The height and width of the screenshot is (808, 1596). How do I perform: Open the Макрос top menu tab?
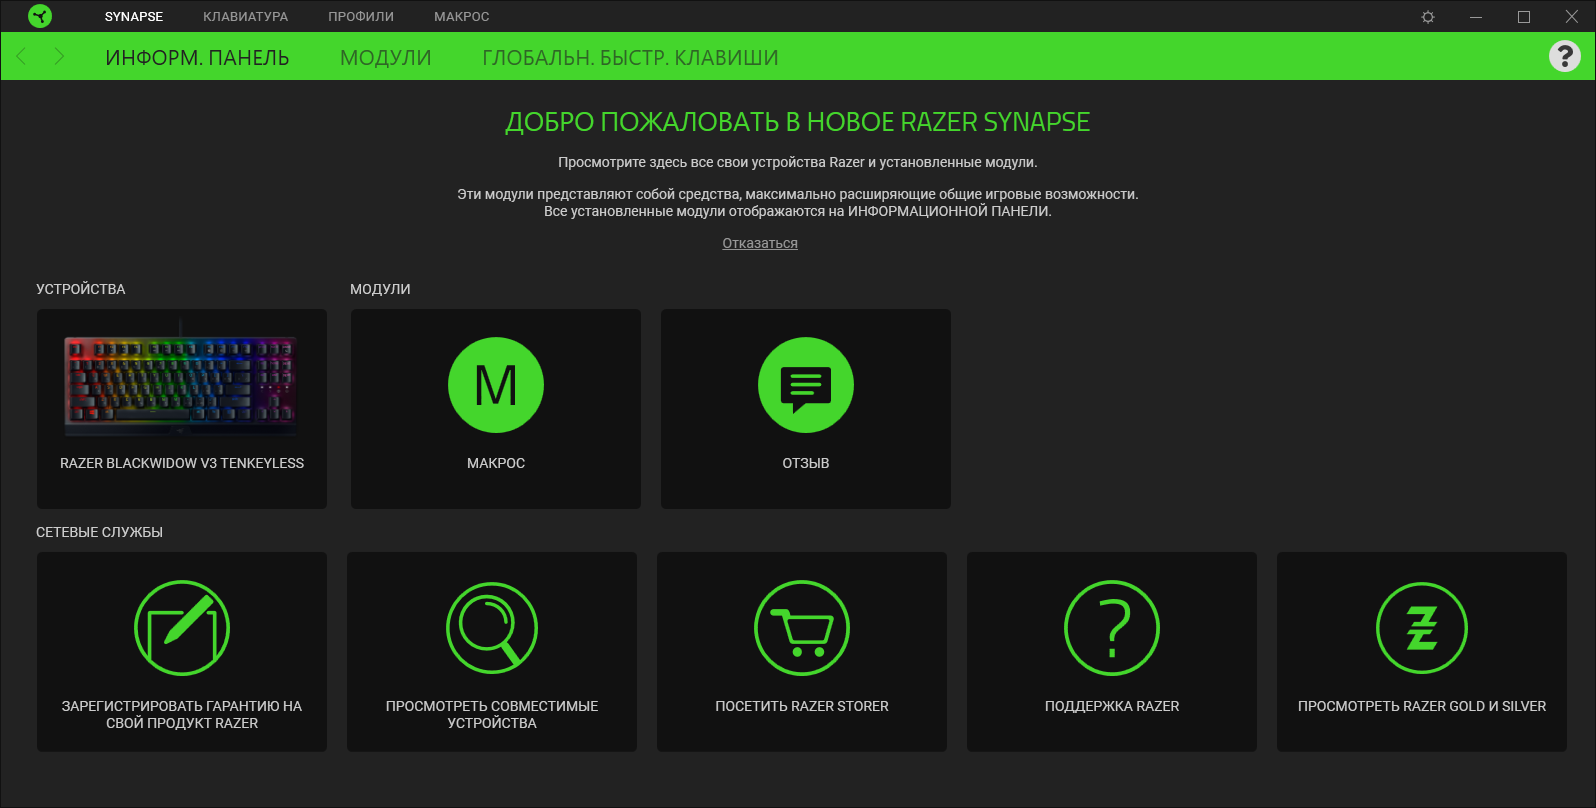click(462, 17)
